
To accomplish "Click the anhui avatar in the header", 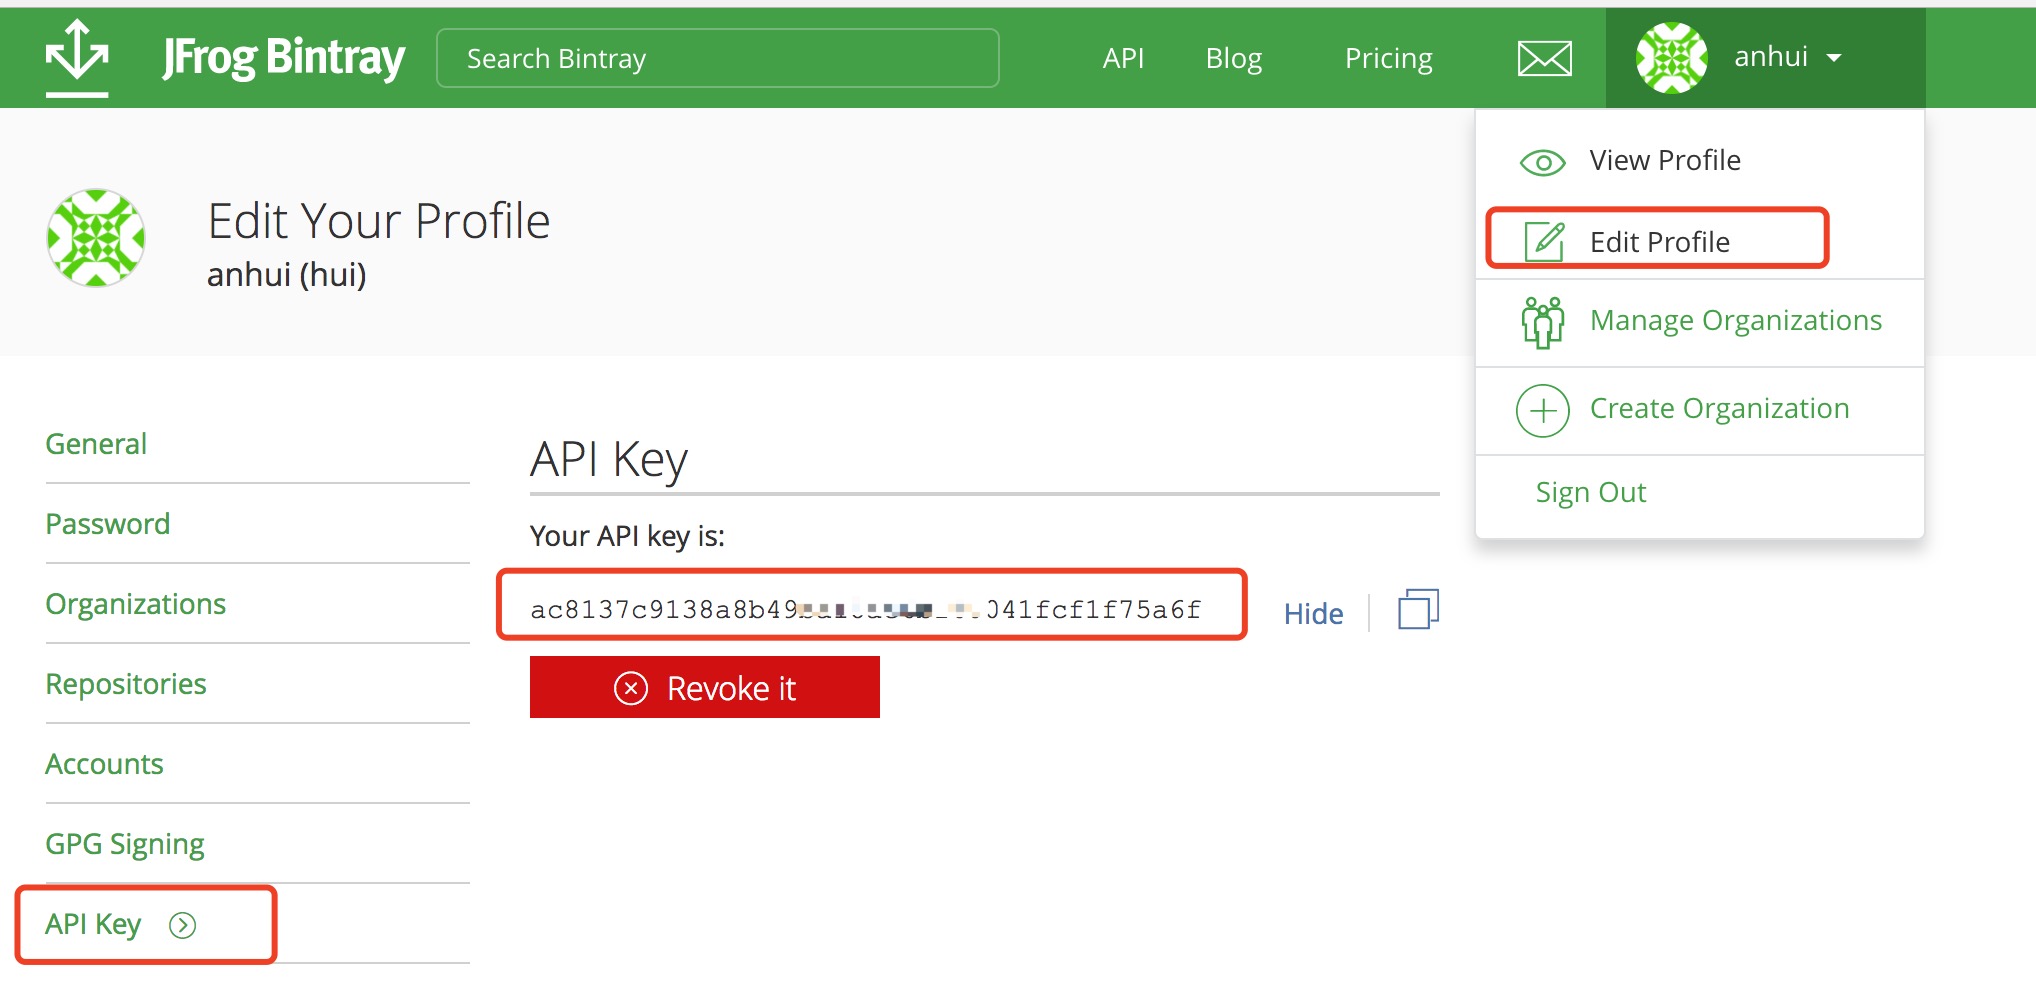I will coord(1671,58).
